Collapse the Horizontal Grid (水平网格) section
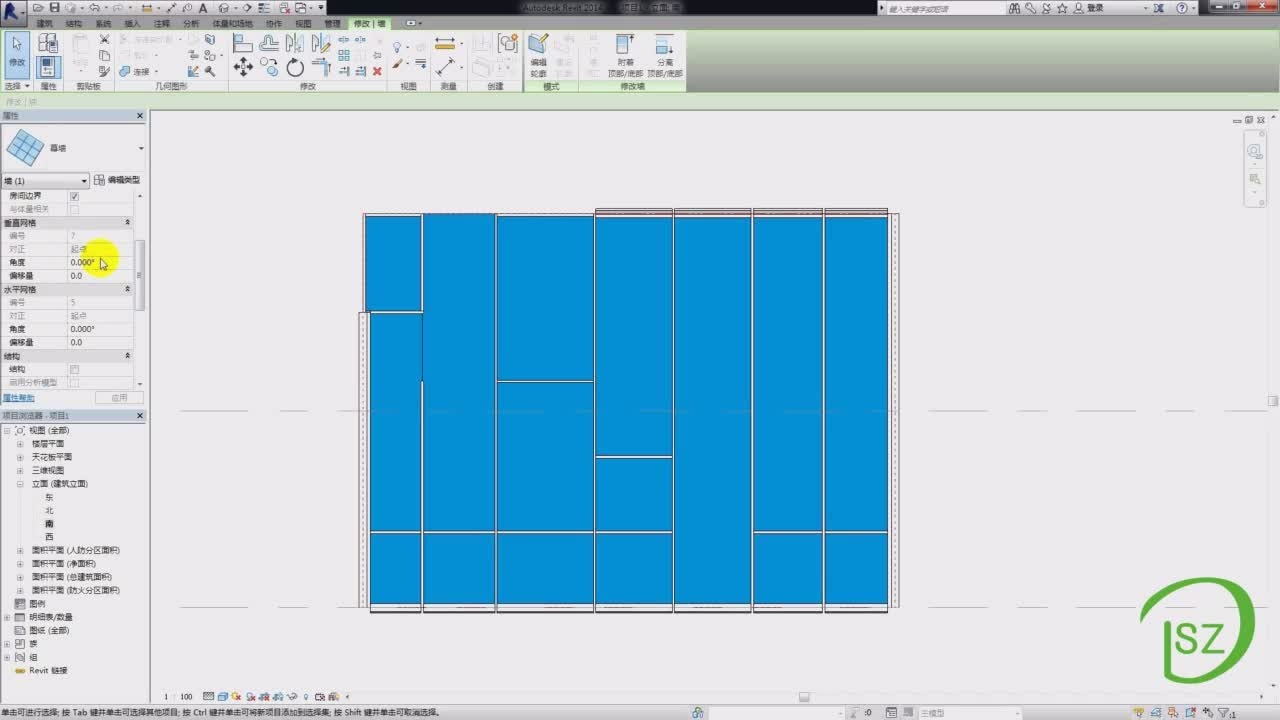Viewport: 1280px width, 720px height. click(x=127, y=289)
